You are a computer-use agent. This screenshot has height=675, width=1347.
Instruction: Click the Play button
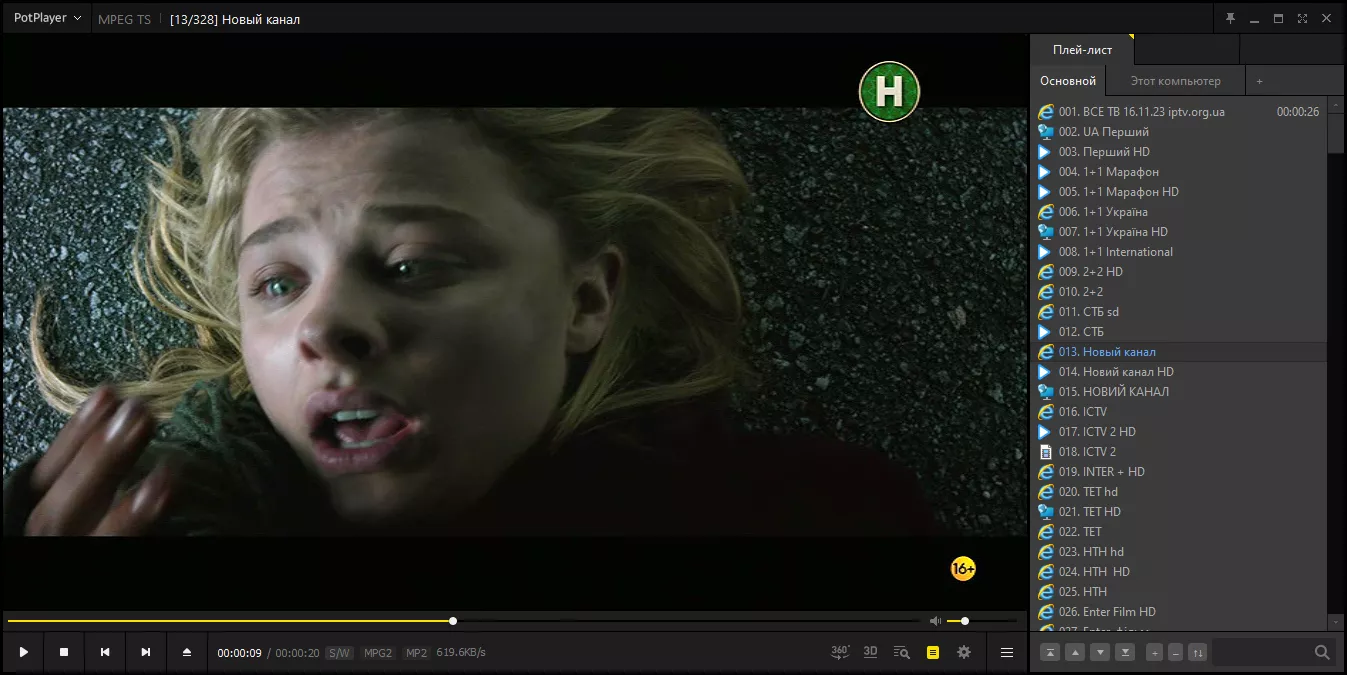point(23,652)
